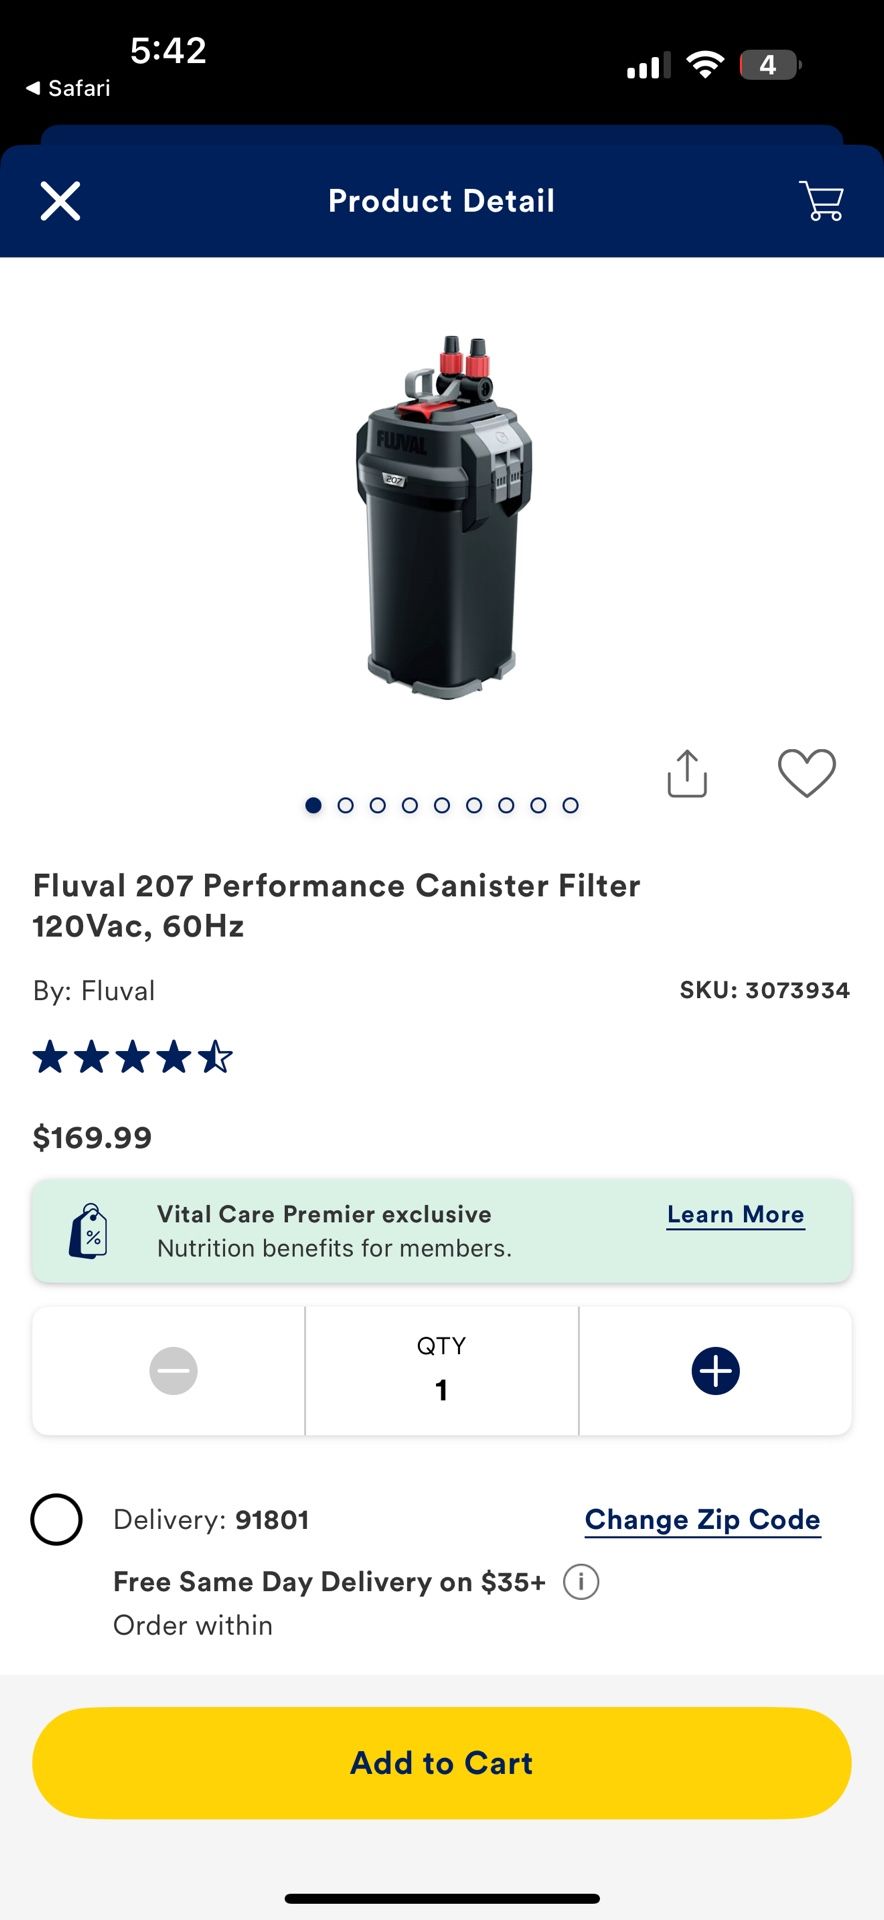
Task: Tap the brand name Fluval link
Action: click(118, 991)
